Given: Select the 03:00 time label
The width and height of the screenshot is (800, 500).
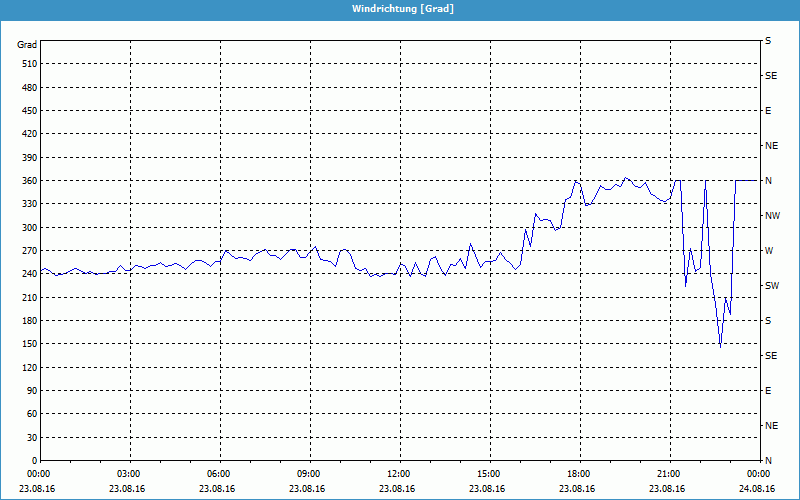Looking at the screenshot, I should (129, 474).
